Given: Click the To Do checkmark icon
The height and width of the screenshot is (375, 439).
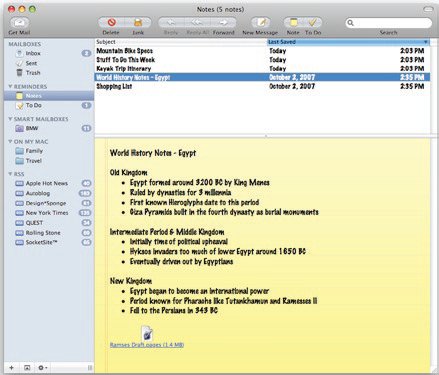Looking at the screenshot, I should click(313, 23).
